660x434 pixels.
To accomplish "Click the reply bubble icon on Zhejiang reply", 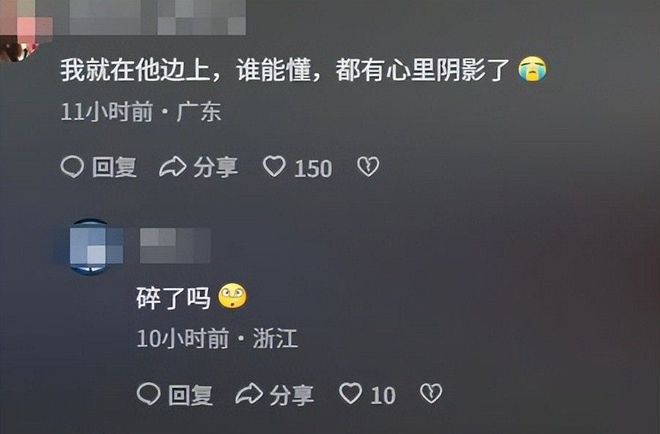I will [x=149, y=394].
